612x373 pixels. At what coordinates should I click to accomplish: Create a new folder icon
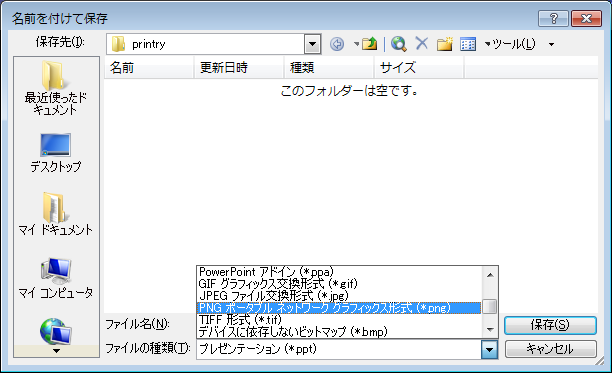445,44
